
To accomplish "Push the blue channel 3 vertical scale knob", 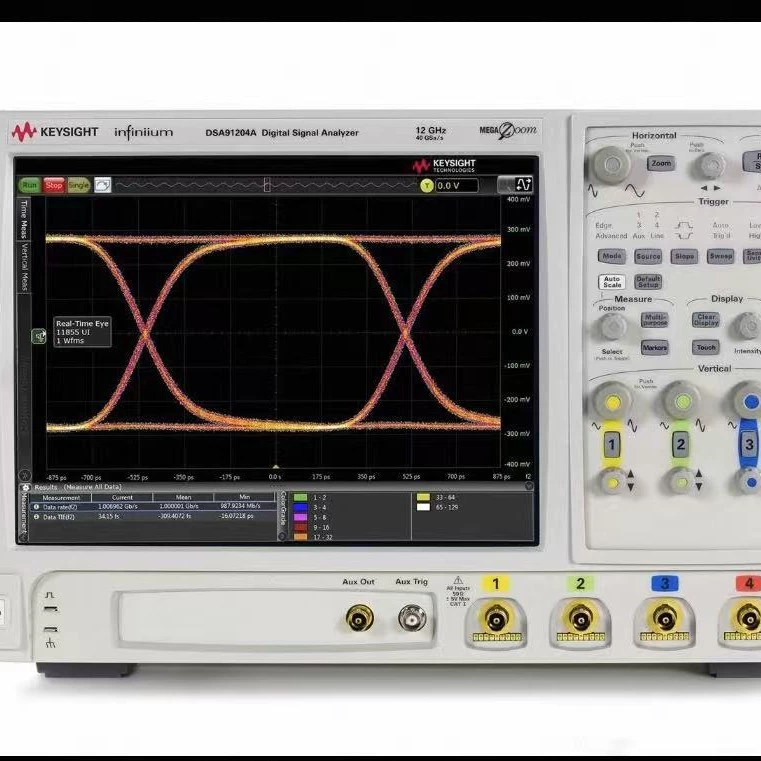I will (749, 402).
